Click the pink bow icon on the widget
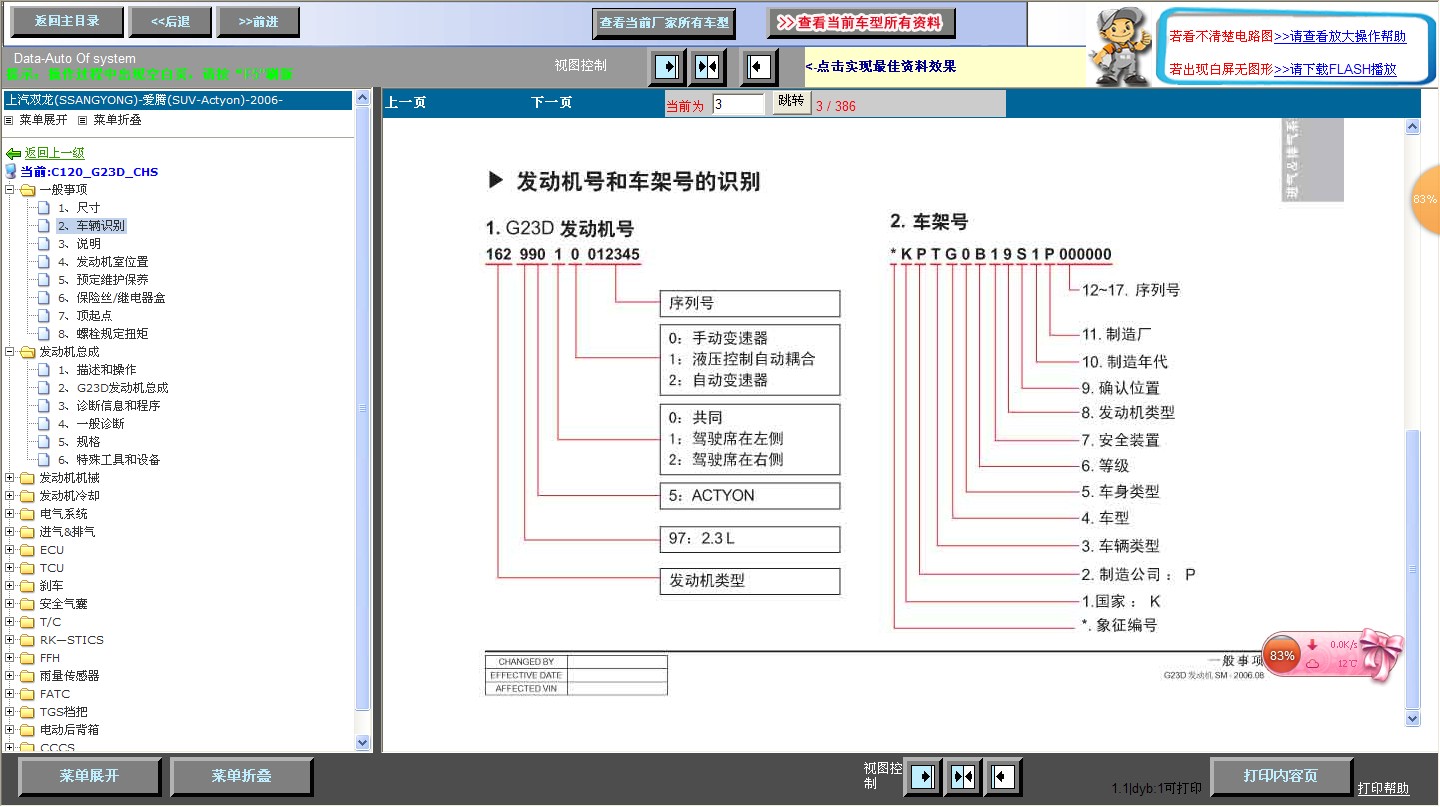Image resolution: width=1440 pixels, height=807 pixels. (x=1381, y=655)
